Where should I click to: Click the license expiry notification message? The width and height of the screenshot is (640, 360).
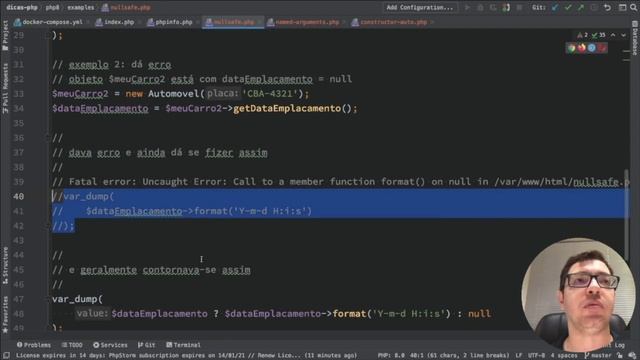tap(187, 356)
